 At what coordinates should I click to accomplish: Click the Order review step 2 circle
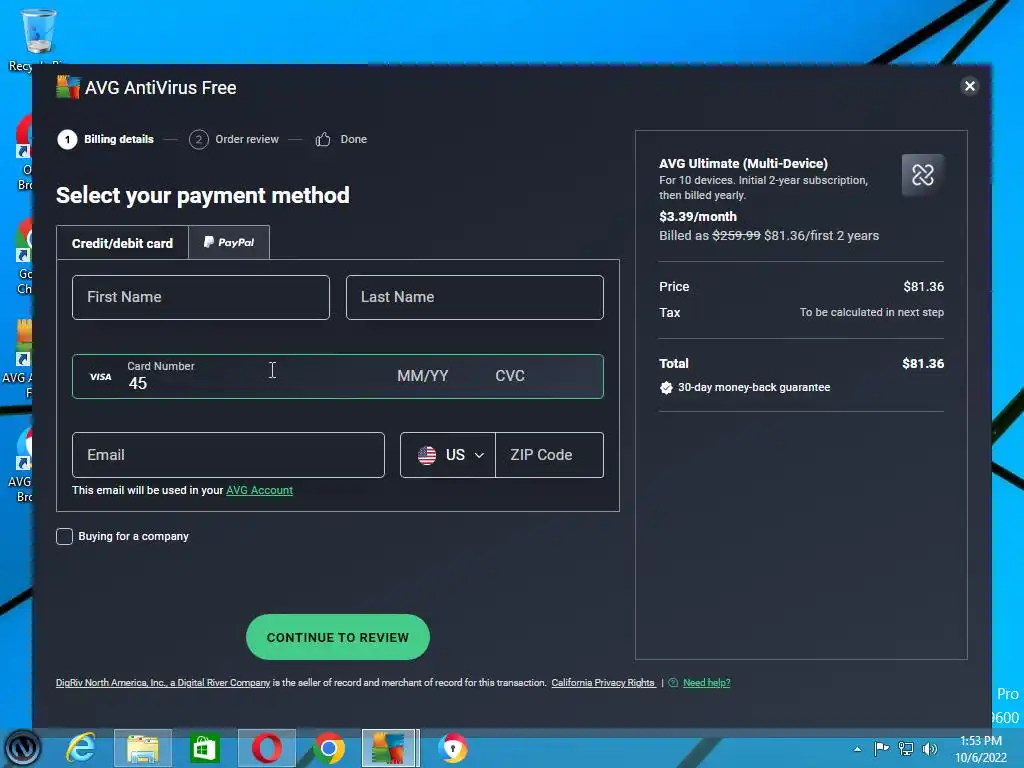pos(199,139)
